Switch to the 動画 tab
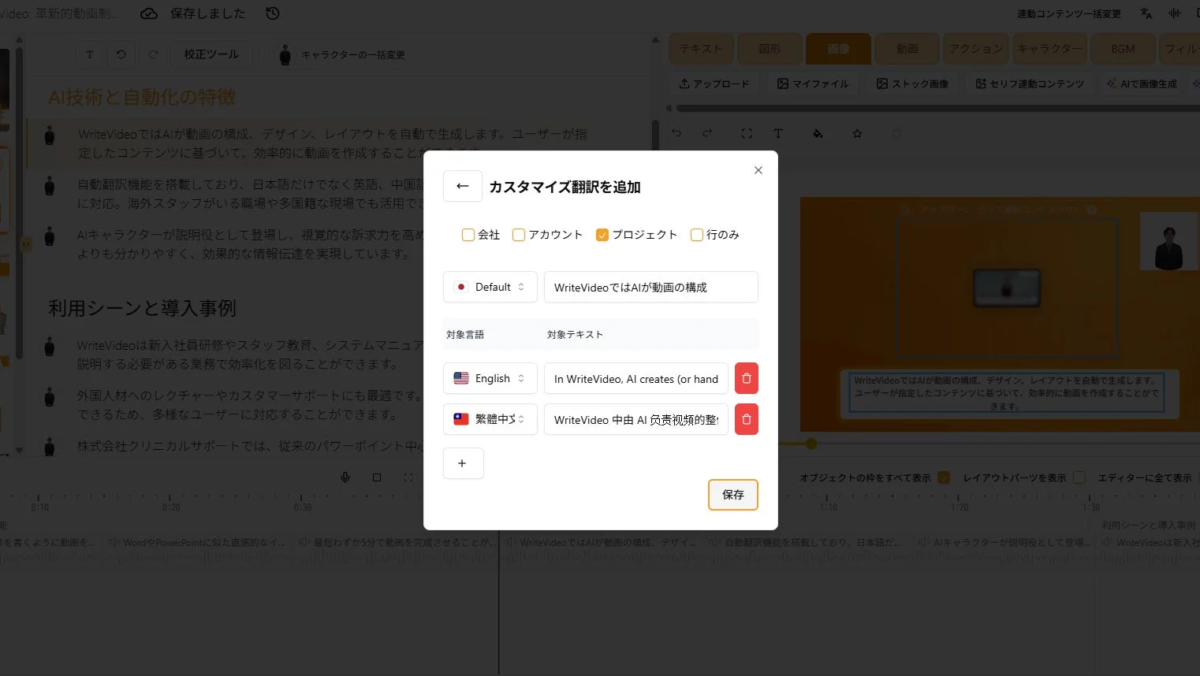This screenshot has width=1200, height=676. point(905,48)
